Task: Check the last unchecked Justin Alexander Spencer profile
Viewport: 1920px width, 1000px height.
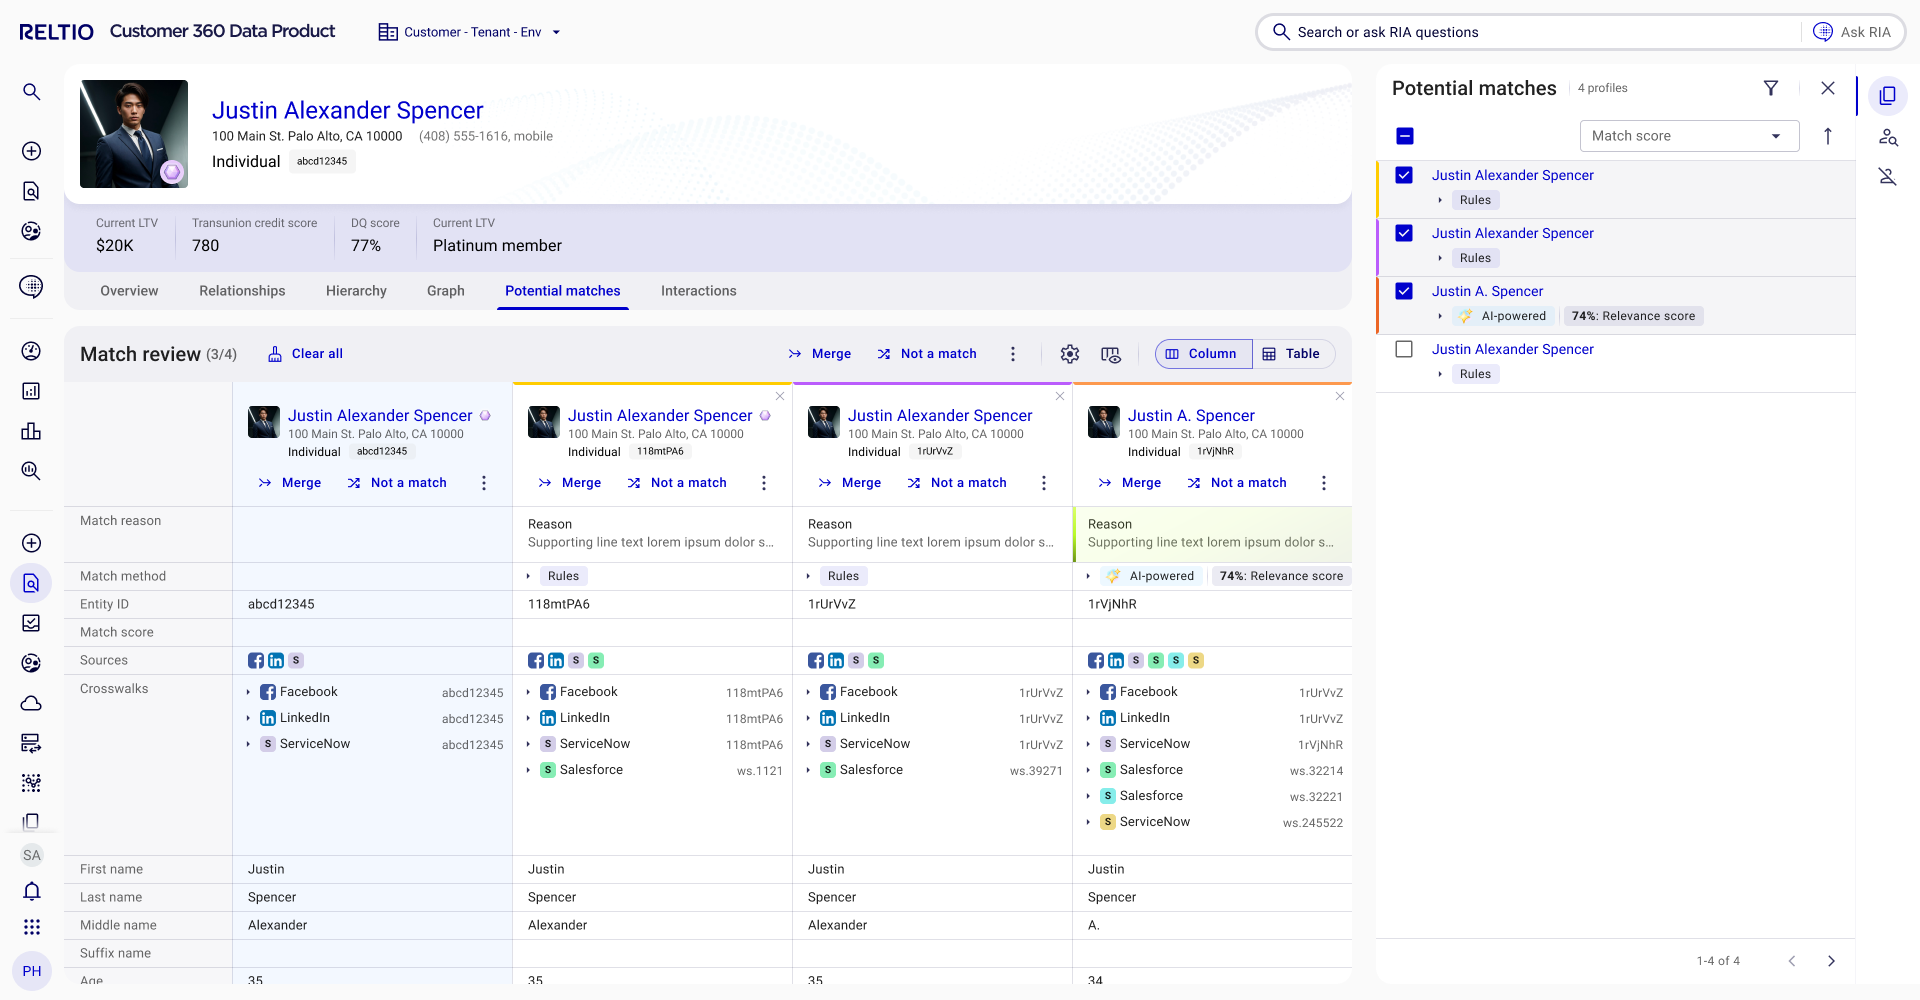Action: [x=1404, y=349]
